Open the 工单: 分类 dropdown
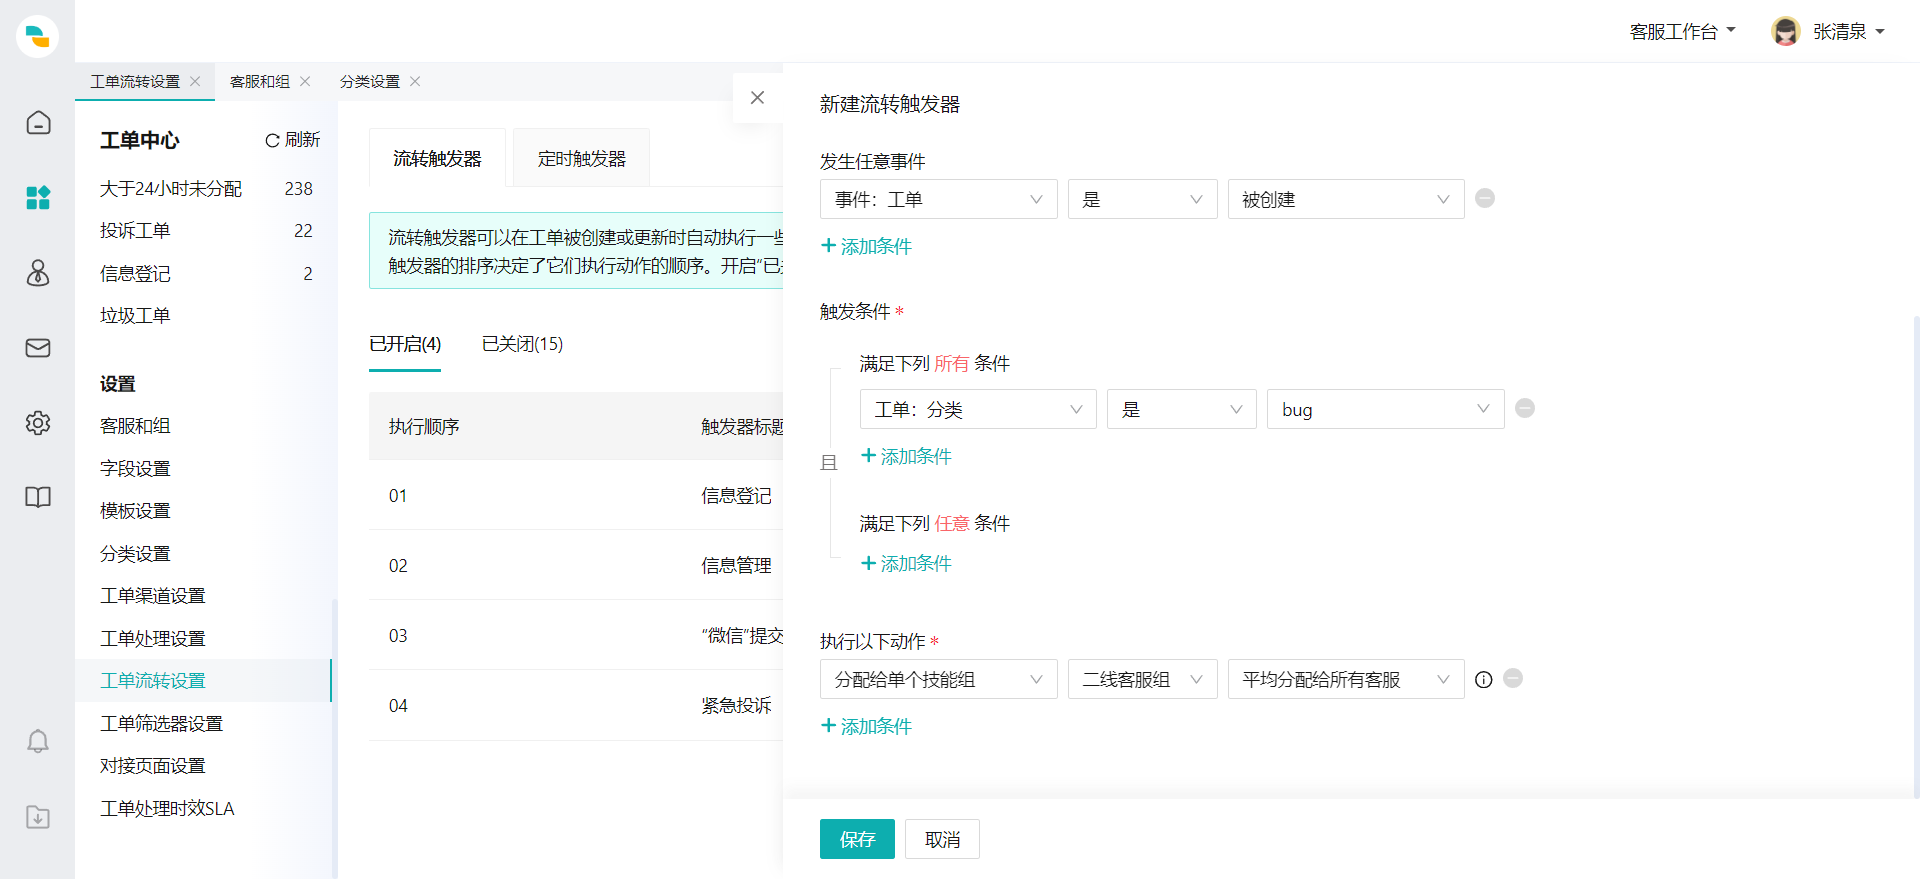1920x879 pixels. click(978, 409)
